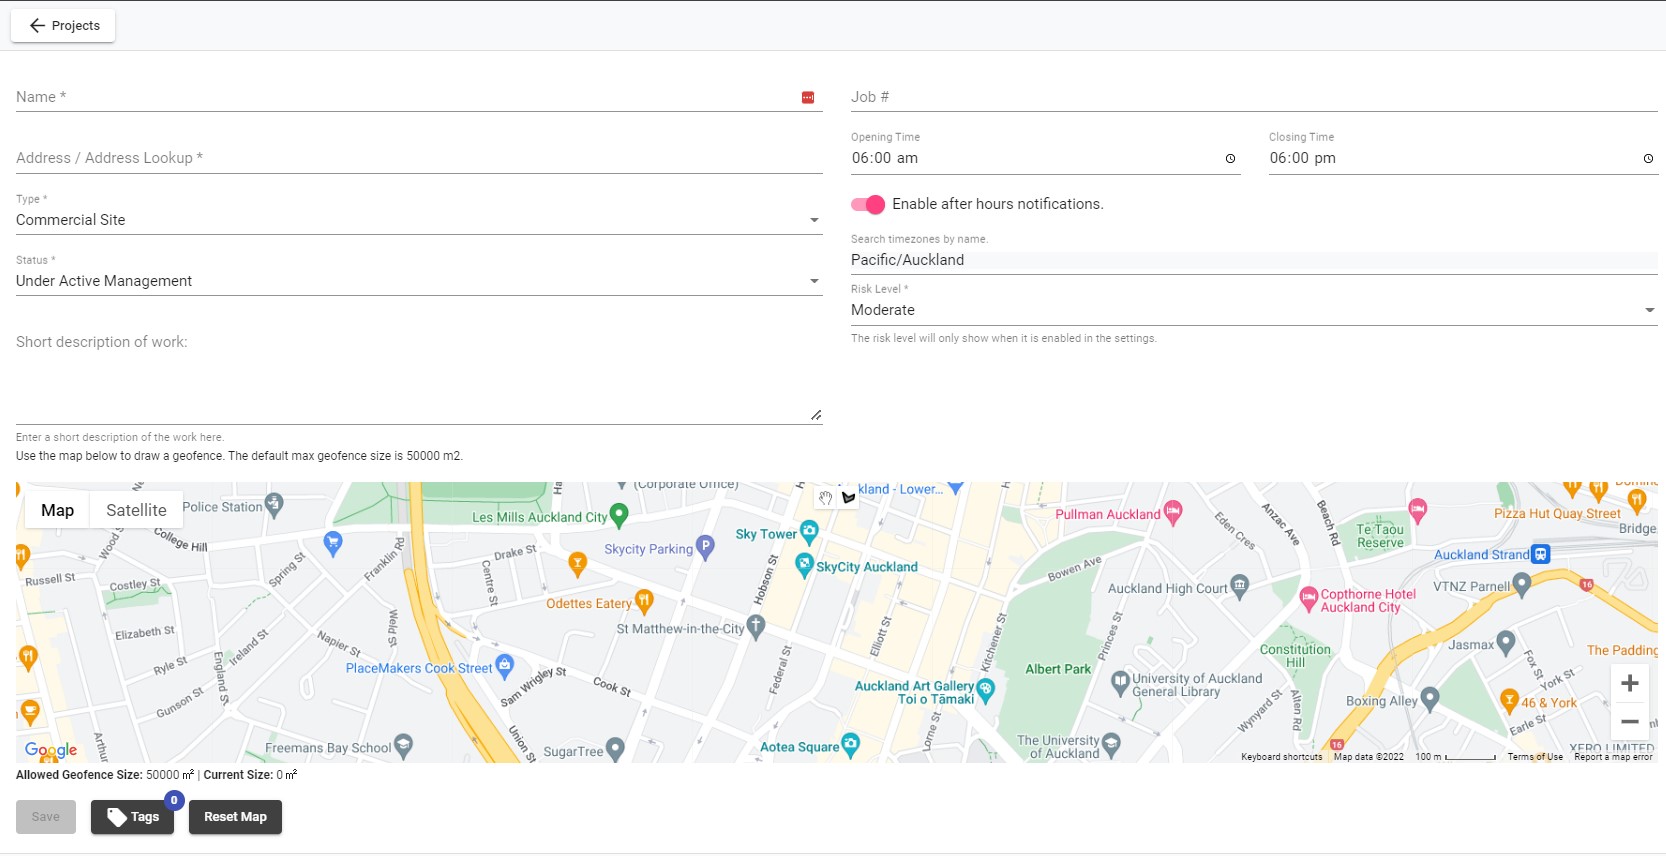The width and height of the screenshot is (1666, 856).
Task: Click the Pacific/Auckland timezone field
Action: pyautogui.click(x=1254, y=260)
